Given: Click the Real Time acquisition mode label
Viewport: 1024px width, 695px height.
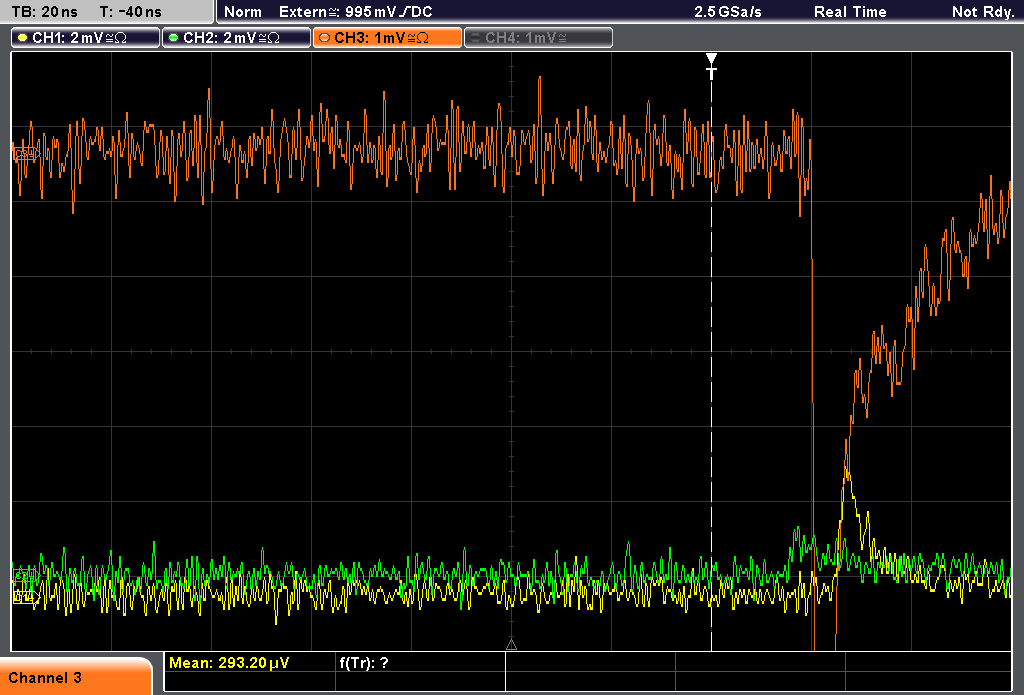Looking at the screenshot, I should point(850,12).
